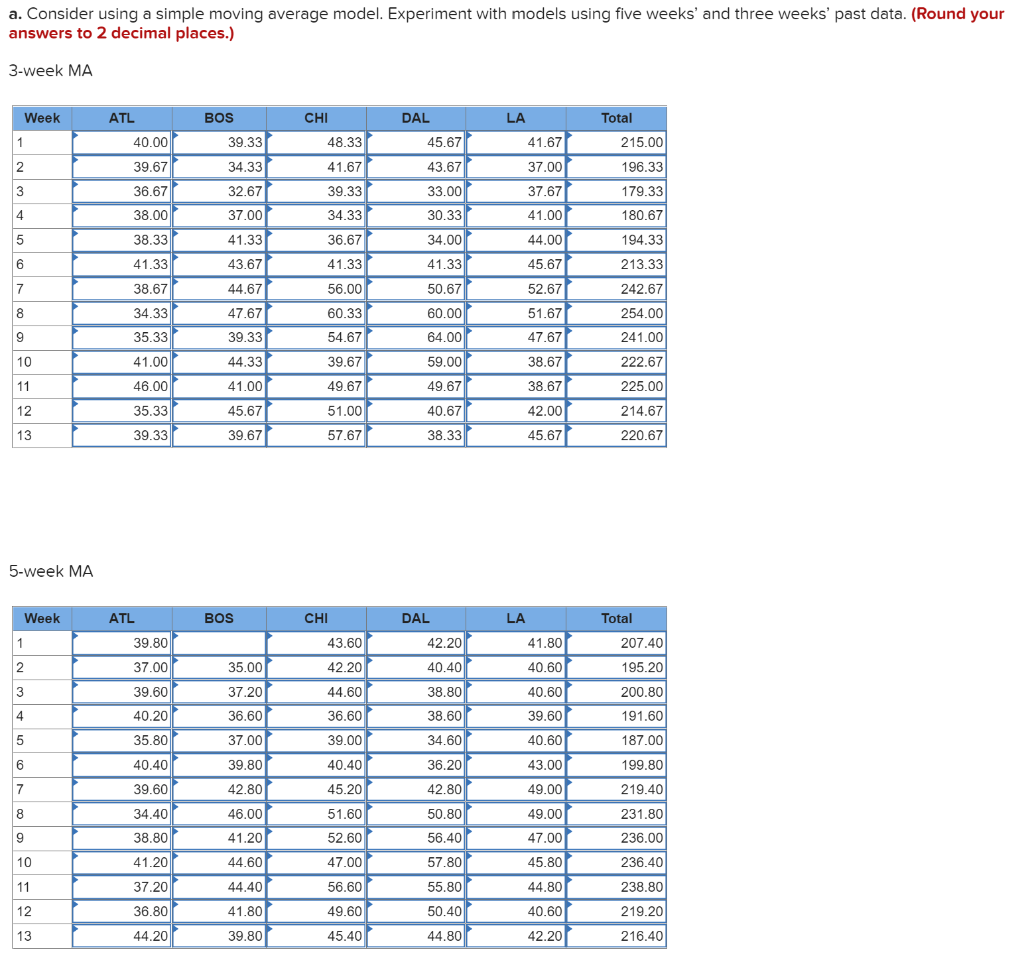Select 3-week MA Total week 6 cell 213.33

[x=616, y=264]
